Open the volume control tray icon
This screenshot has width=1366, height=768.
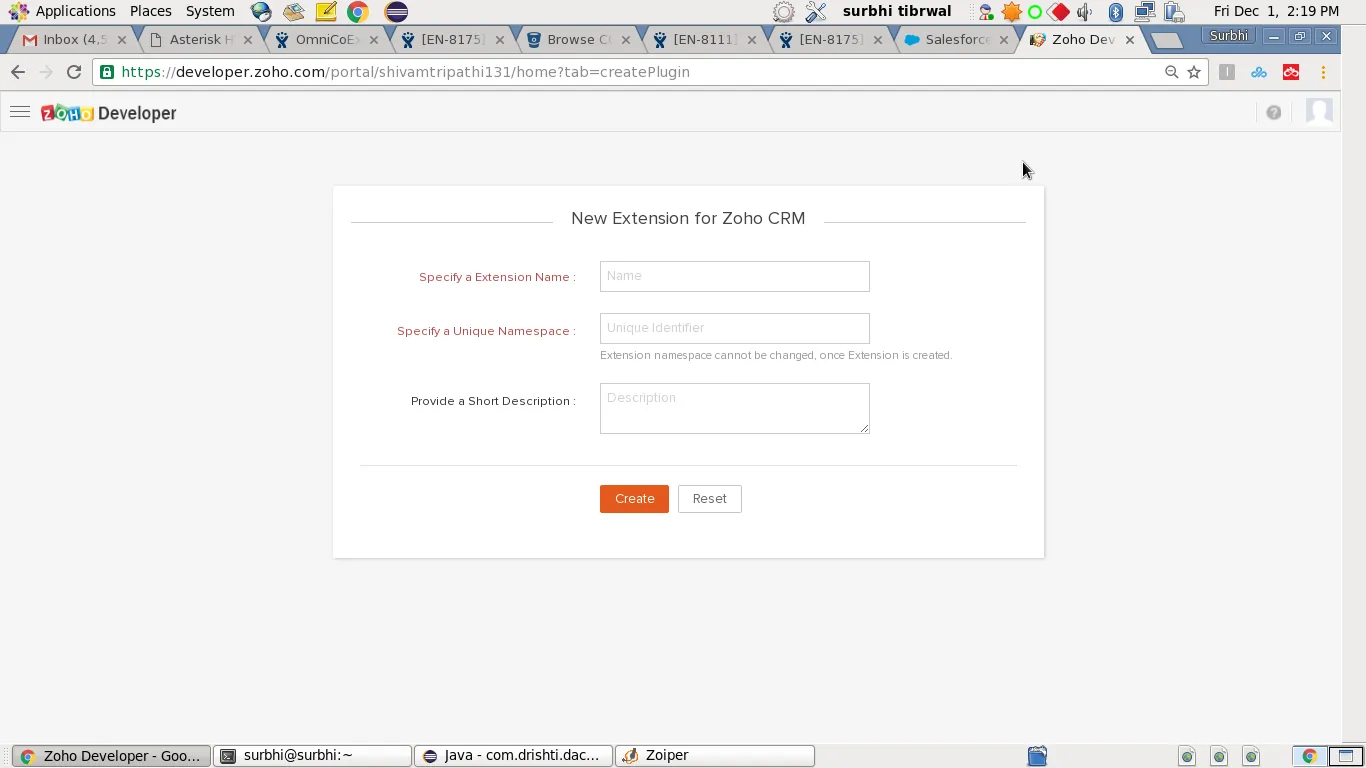[1084, 12]
